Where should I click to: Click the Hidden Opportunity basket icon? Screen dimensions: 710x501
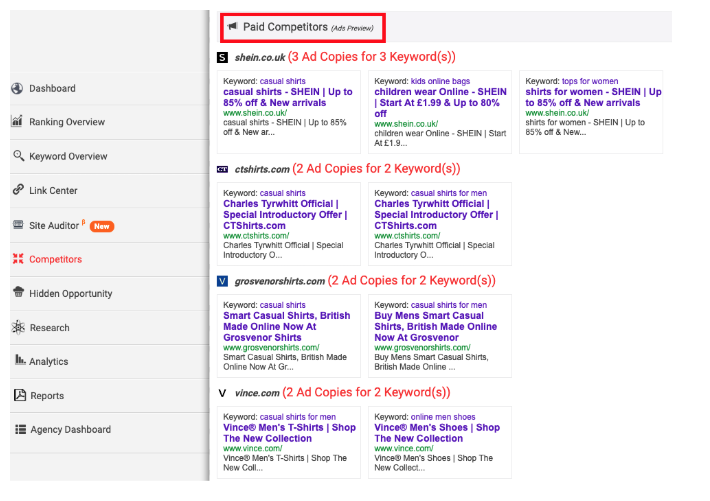(18, 293)
